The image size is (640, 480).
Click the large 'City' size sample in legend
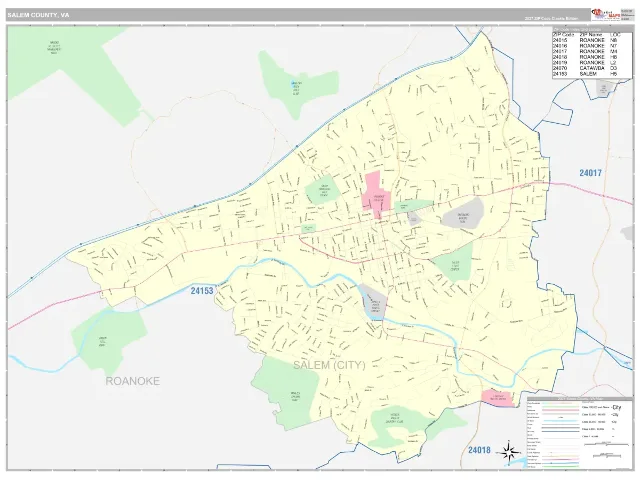pyautogui.click(x=616, y=407)
